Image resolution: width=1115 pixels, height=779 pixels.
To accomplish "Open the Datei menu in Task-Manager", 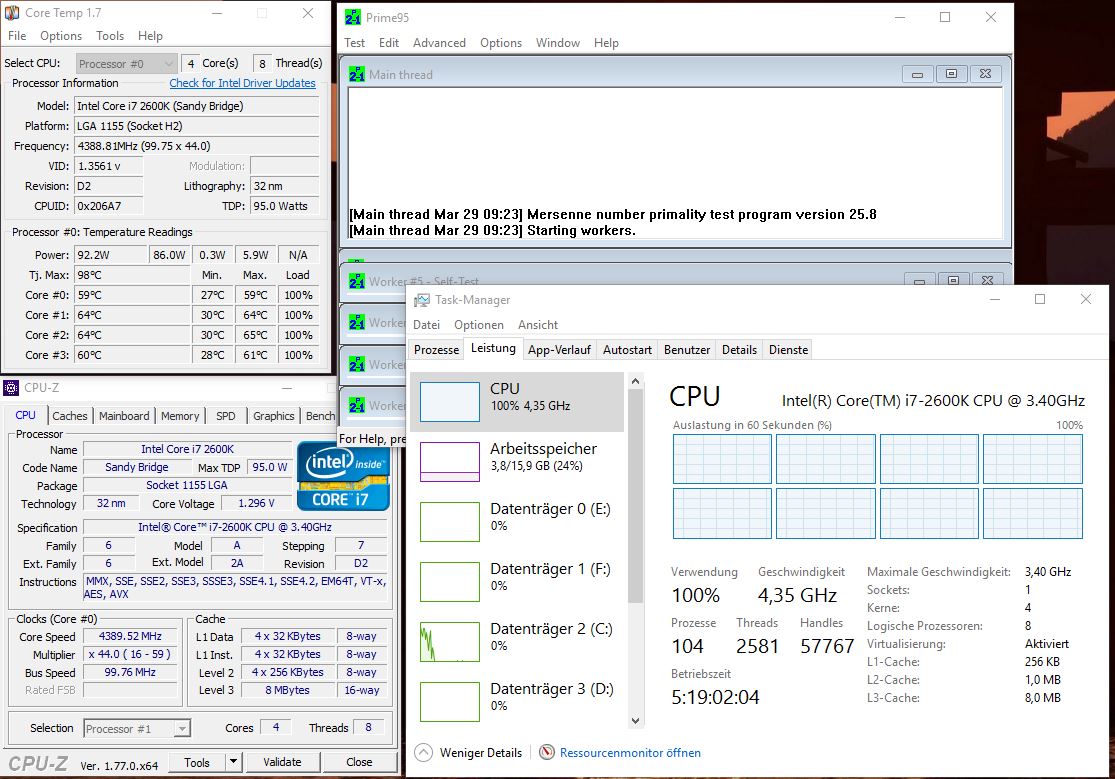I will [x=426, y=324].
